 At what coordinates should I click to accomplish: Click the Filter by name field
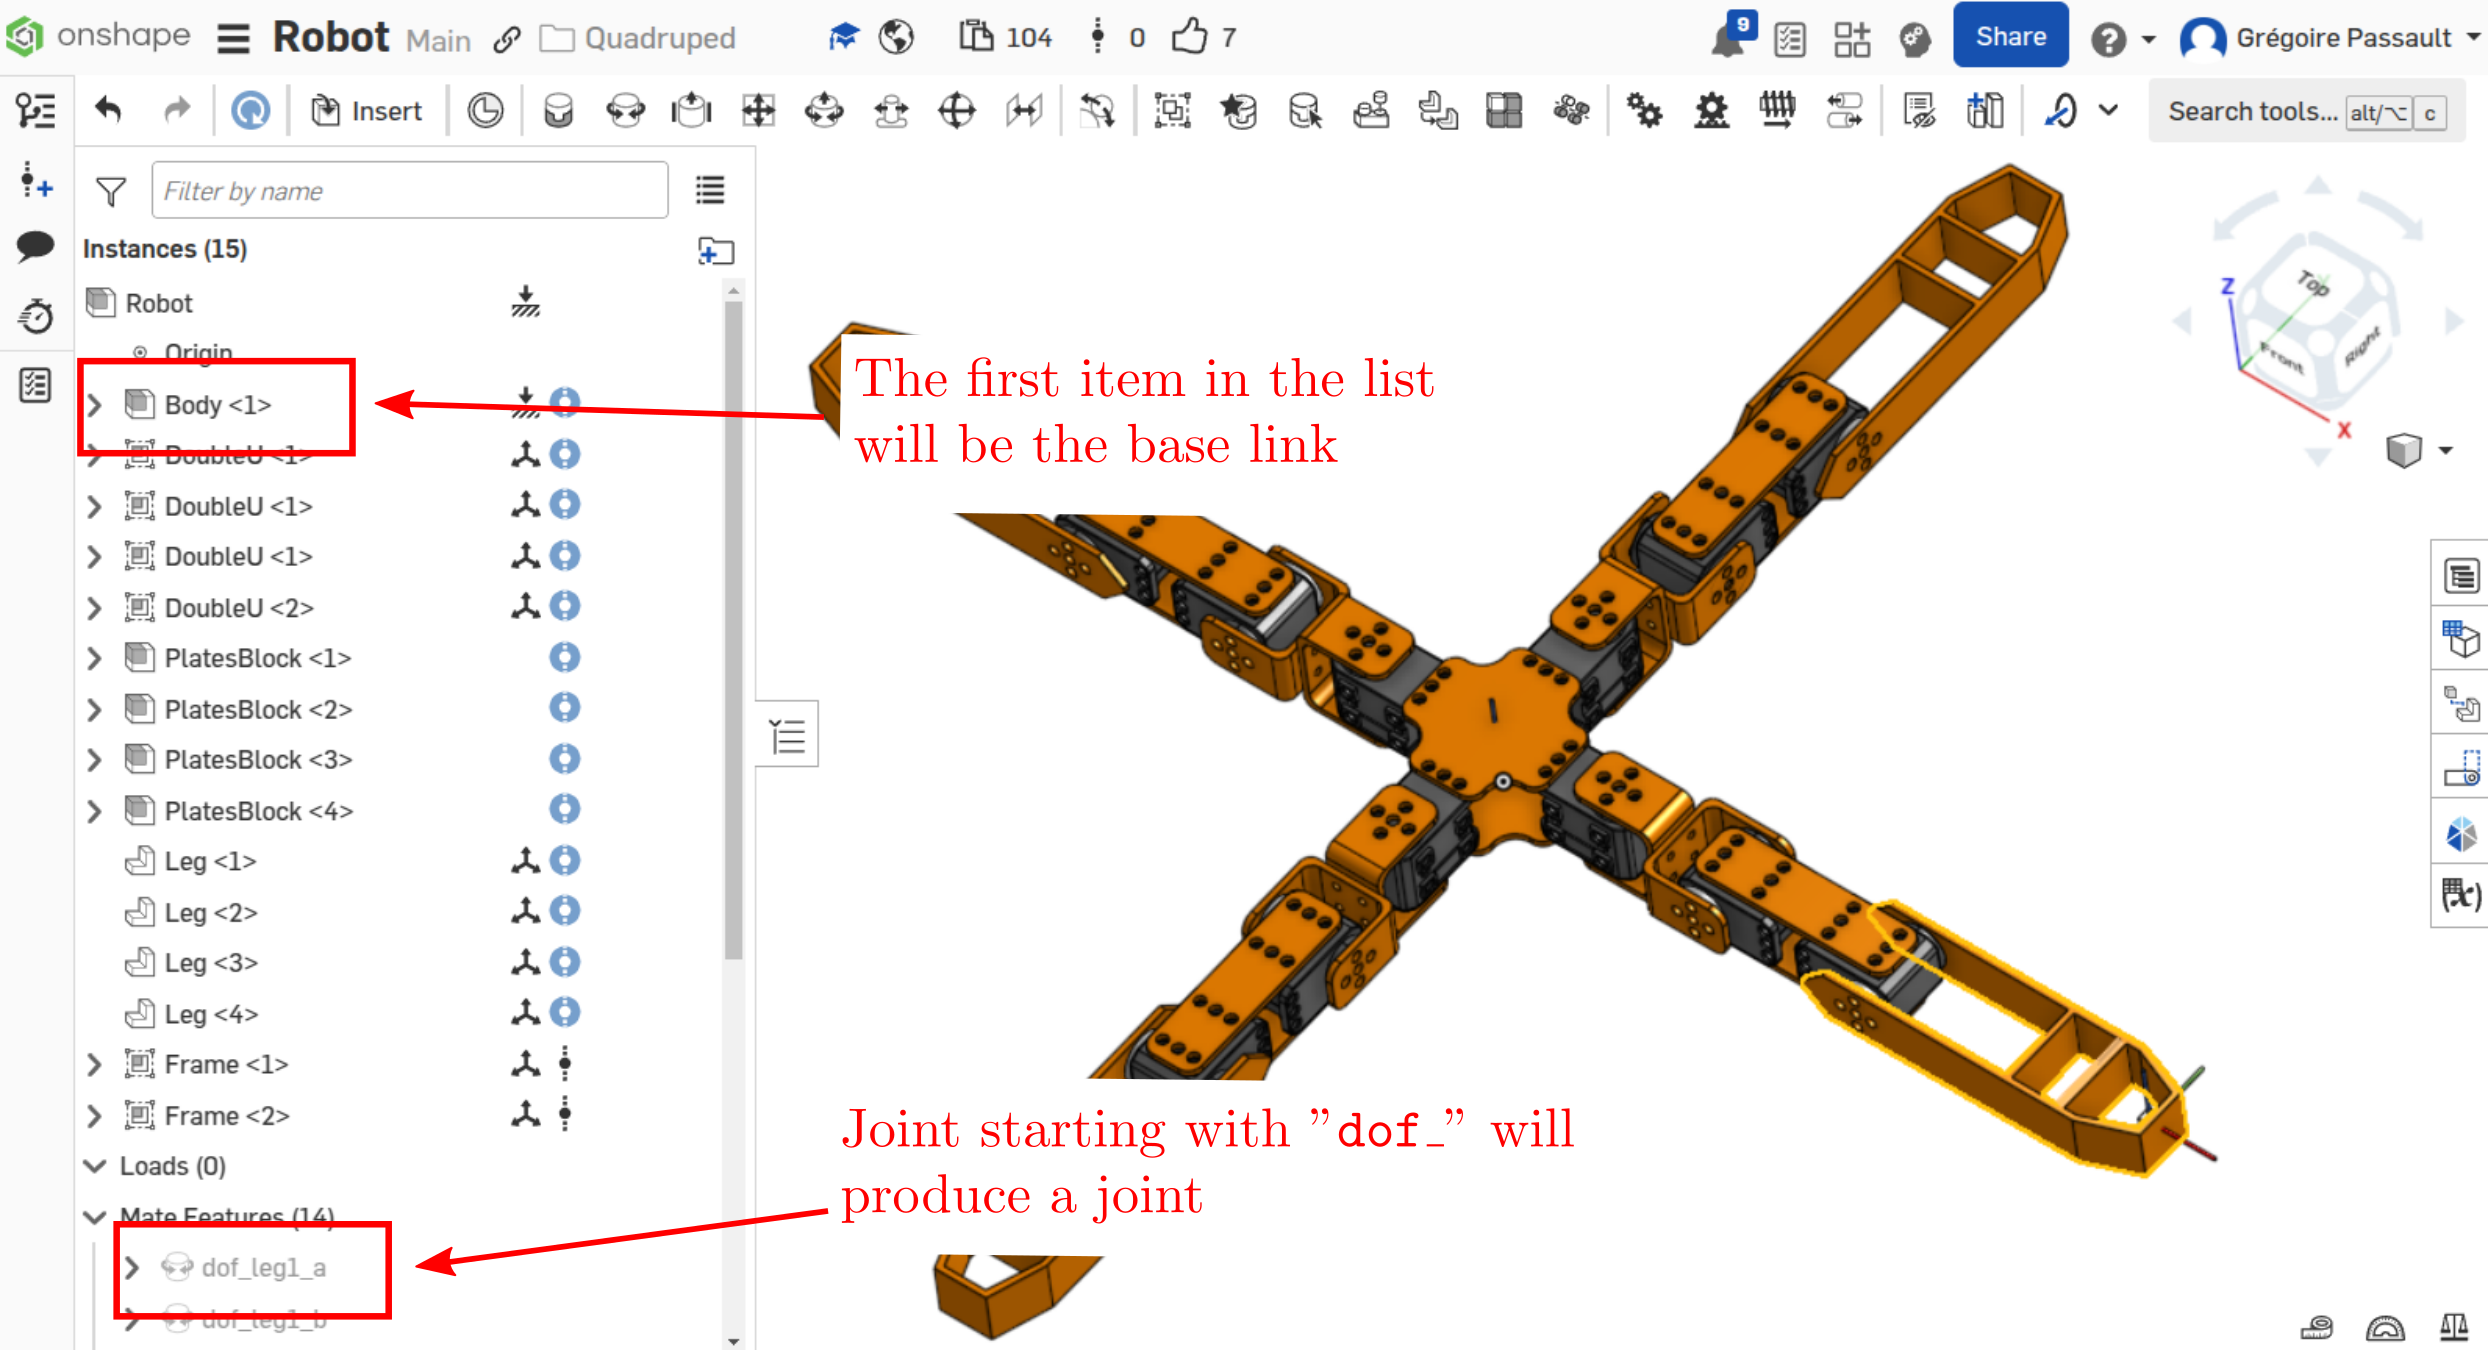click(x=410, y=190)
